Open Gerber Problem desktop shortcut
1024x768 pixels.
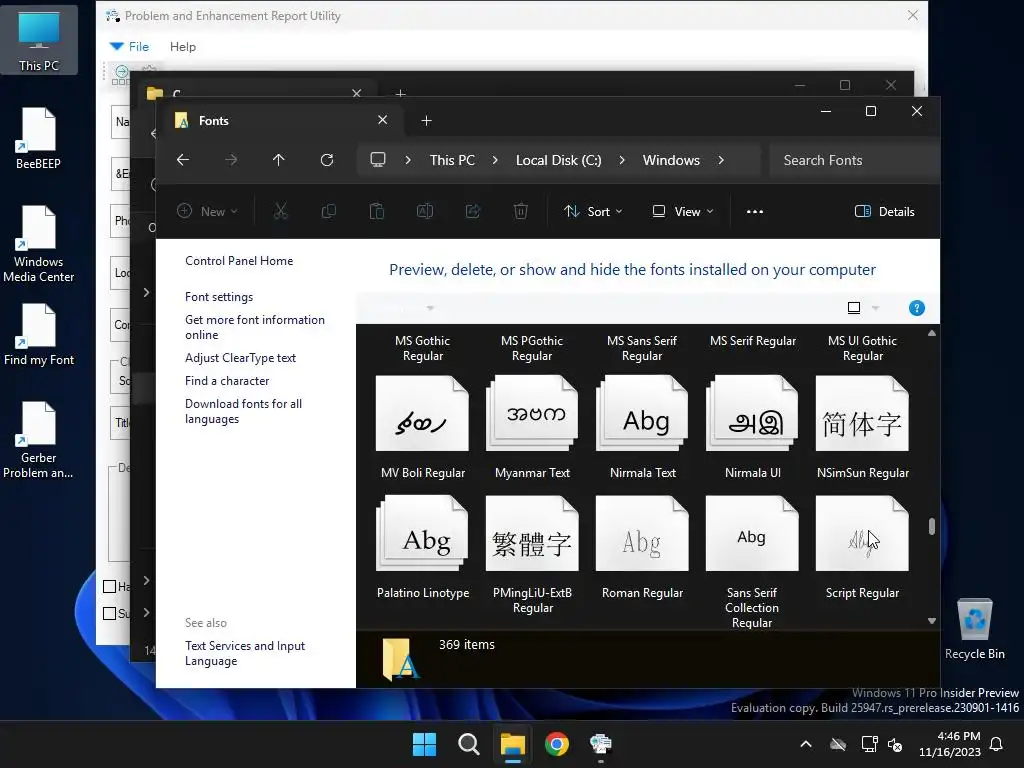39,440
